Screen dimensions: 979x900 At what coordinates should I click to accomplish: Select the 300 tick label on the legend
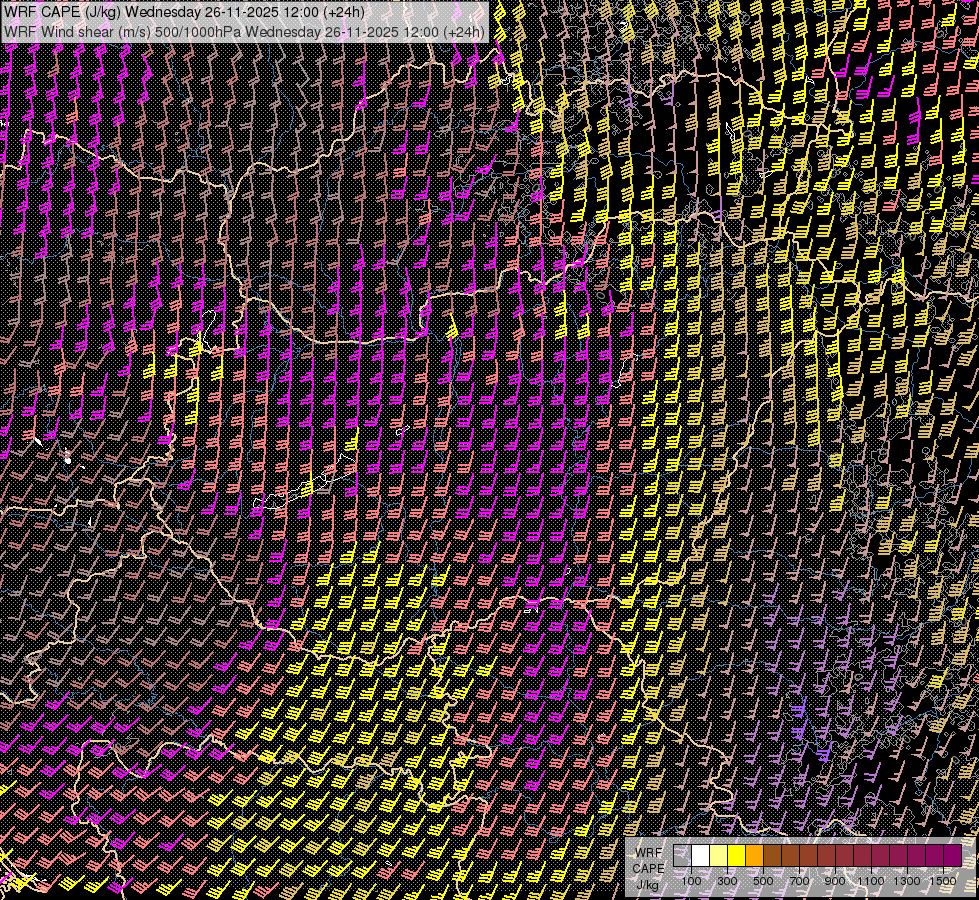click(x=727, y=881)
